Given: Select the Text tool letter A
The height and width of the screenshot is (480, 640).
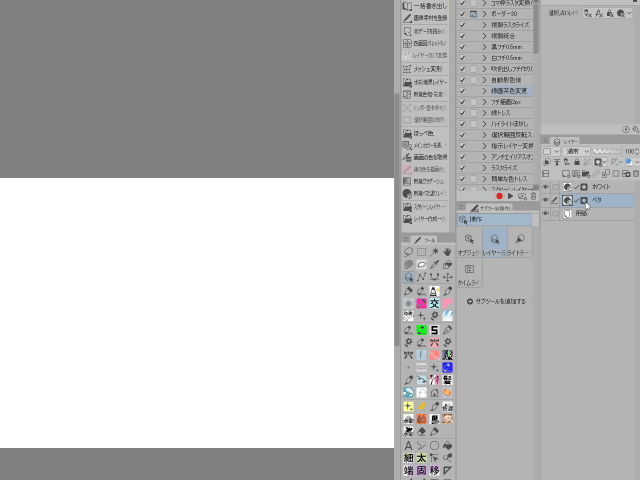Looking at the screenshot, I should tap(408, 446).
